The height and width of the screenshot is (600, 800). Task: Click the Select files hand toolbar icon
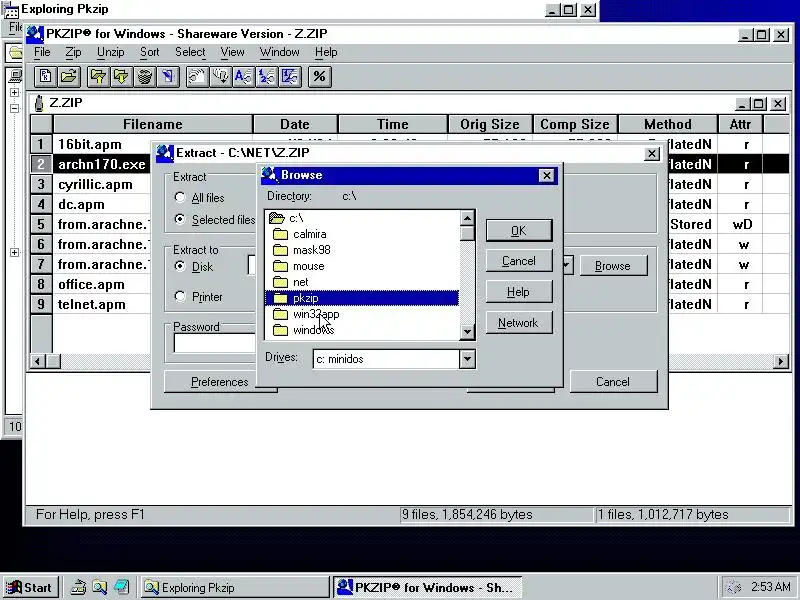click(x=197, y=77)
